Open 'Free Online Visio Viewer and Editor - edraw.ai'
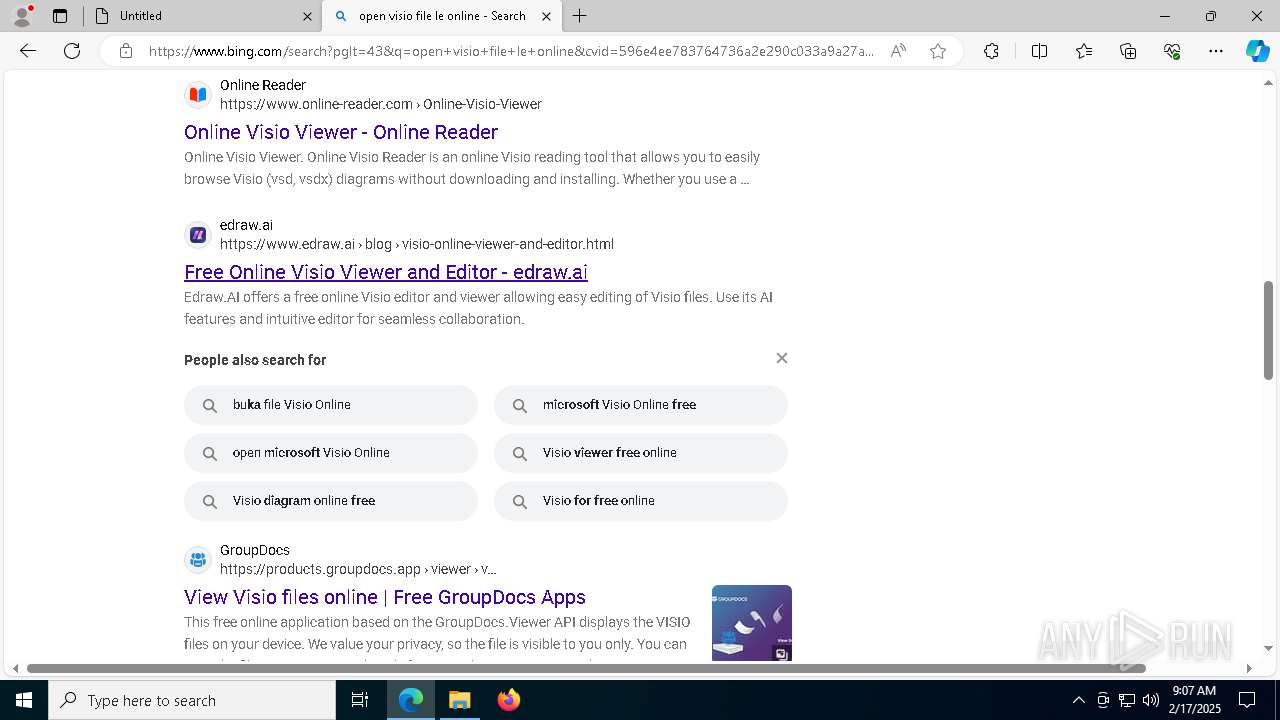Screen dimensions: 1280x720 (x=386, y=272)
